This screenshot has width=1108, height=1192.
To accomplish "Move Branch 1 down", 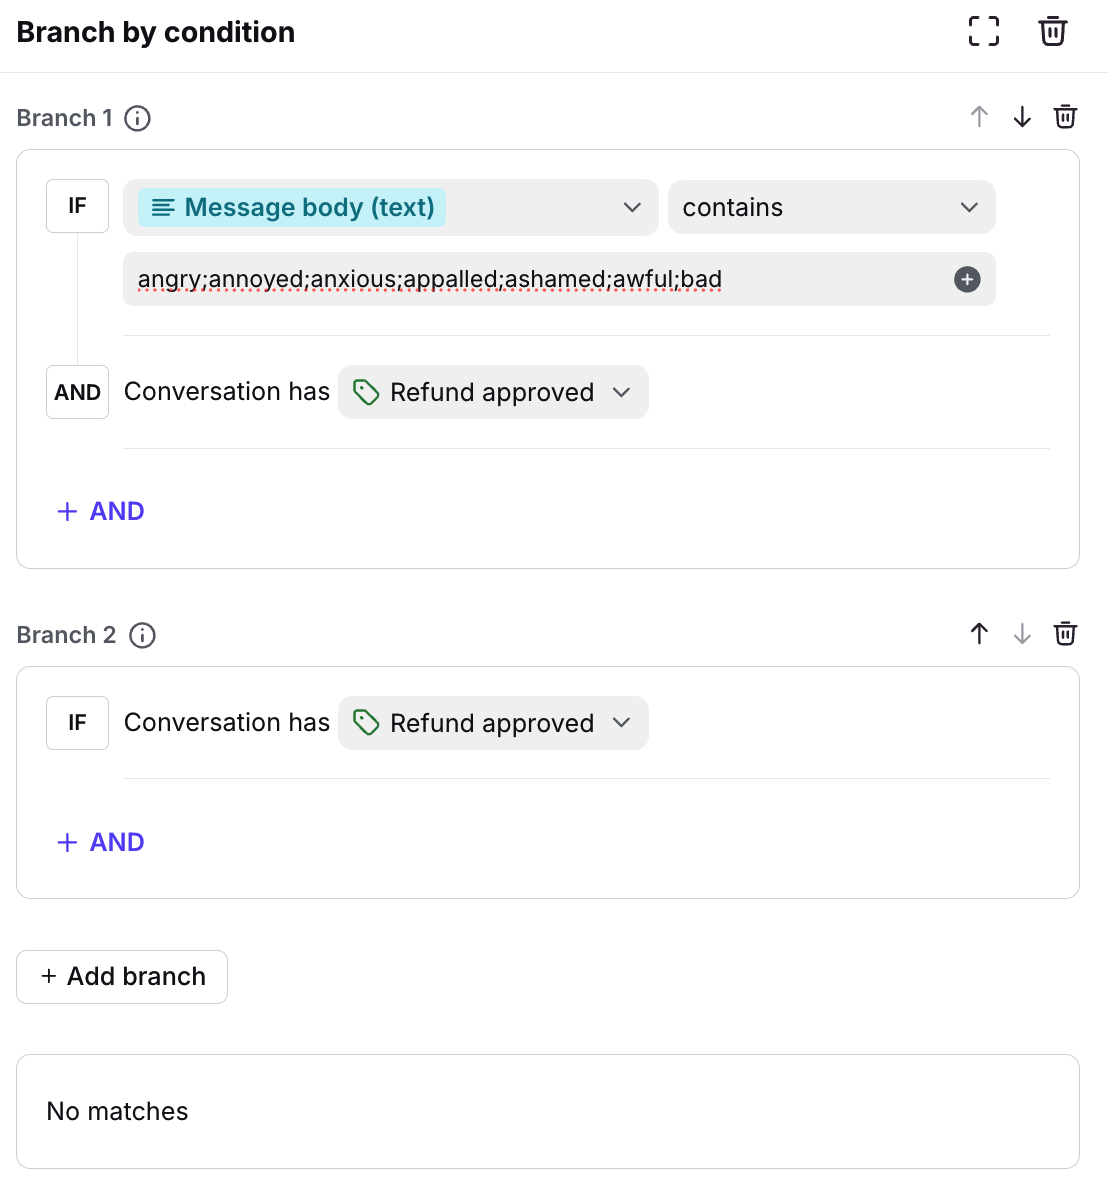I will (1022, 117).
